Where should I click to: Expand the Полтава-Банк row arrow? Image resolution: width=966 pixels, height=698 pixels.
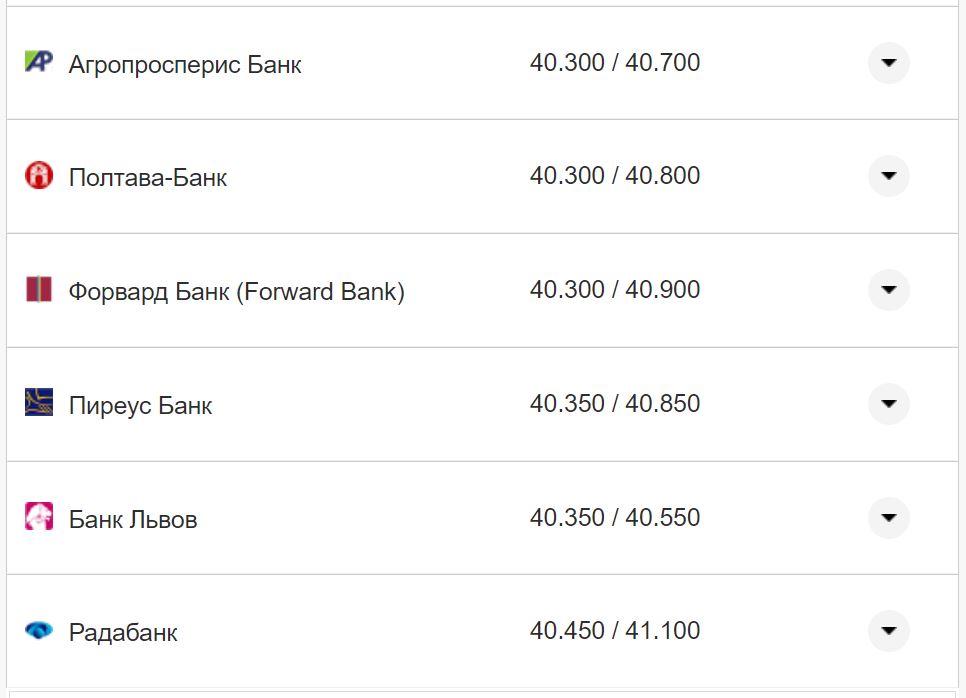pyautogui.click(x=888, y=176)
